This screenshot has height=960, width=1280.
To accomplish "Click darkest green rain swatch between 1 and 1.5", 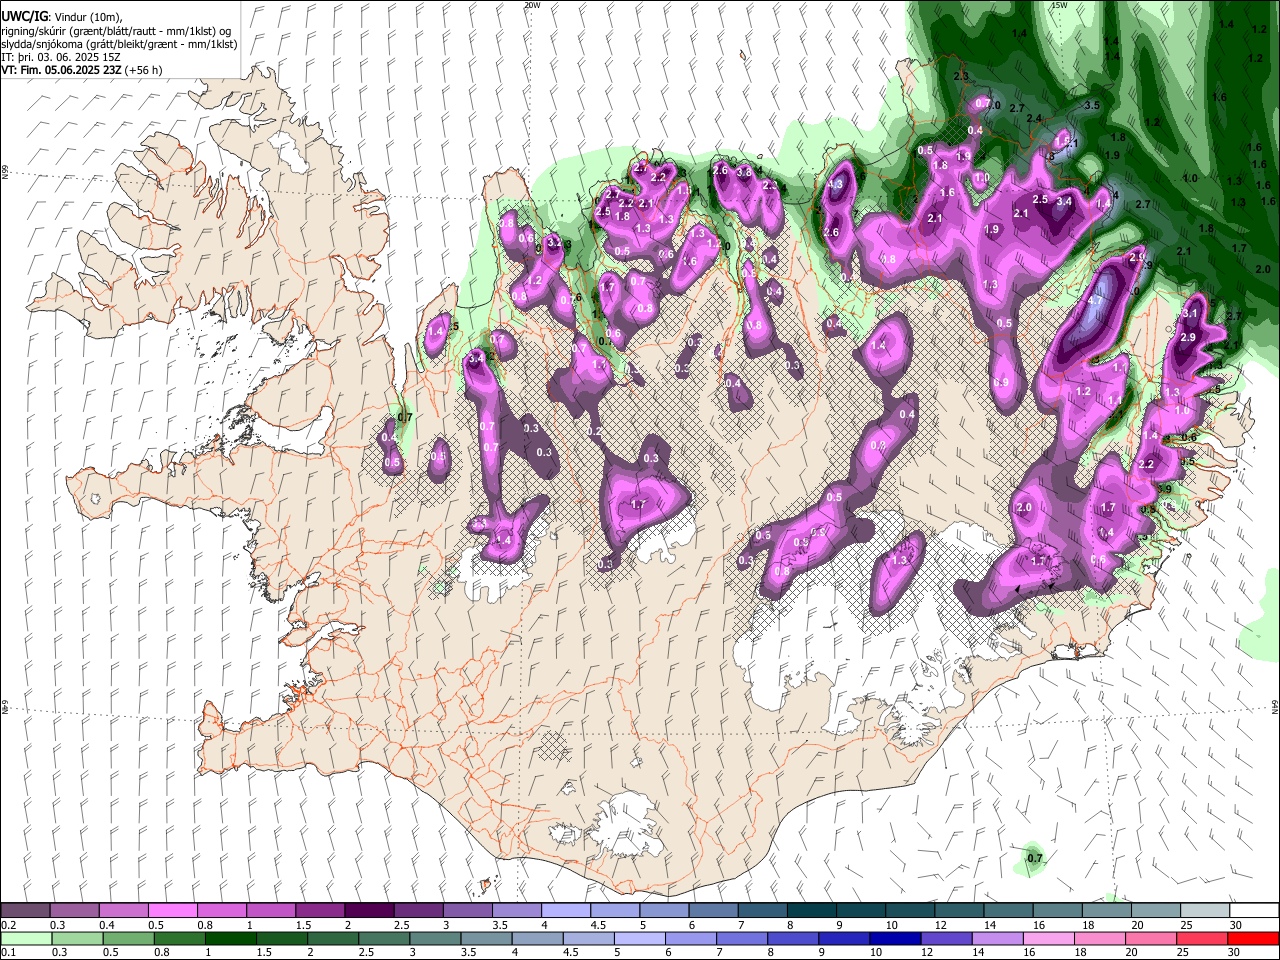I will coord(229,938).
